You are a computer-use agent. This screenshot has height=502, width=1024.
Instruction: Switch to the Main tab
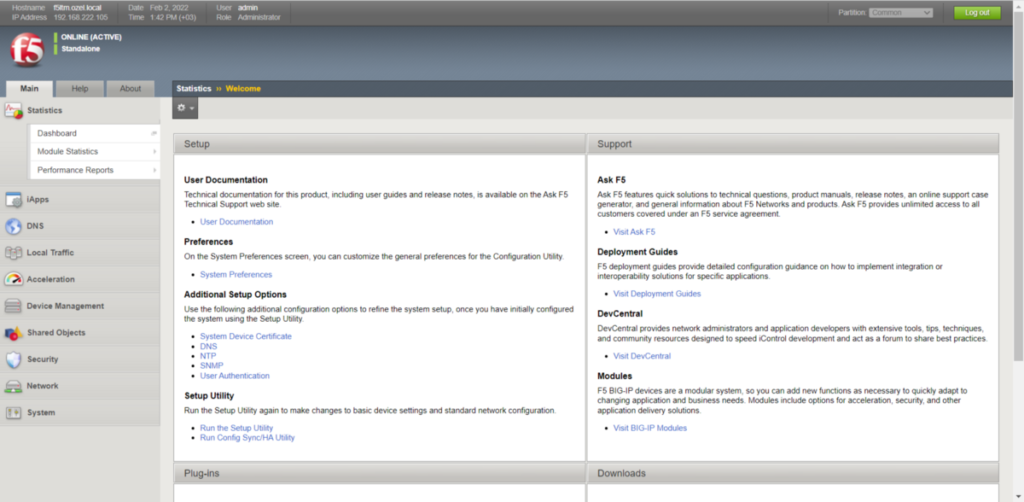pos(29,89)
